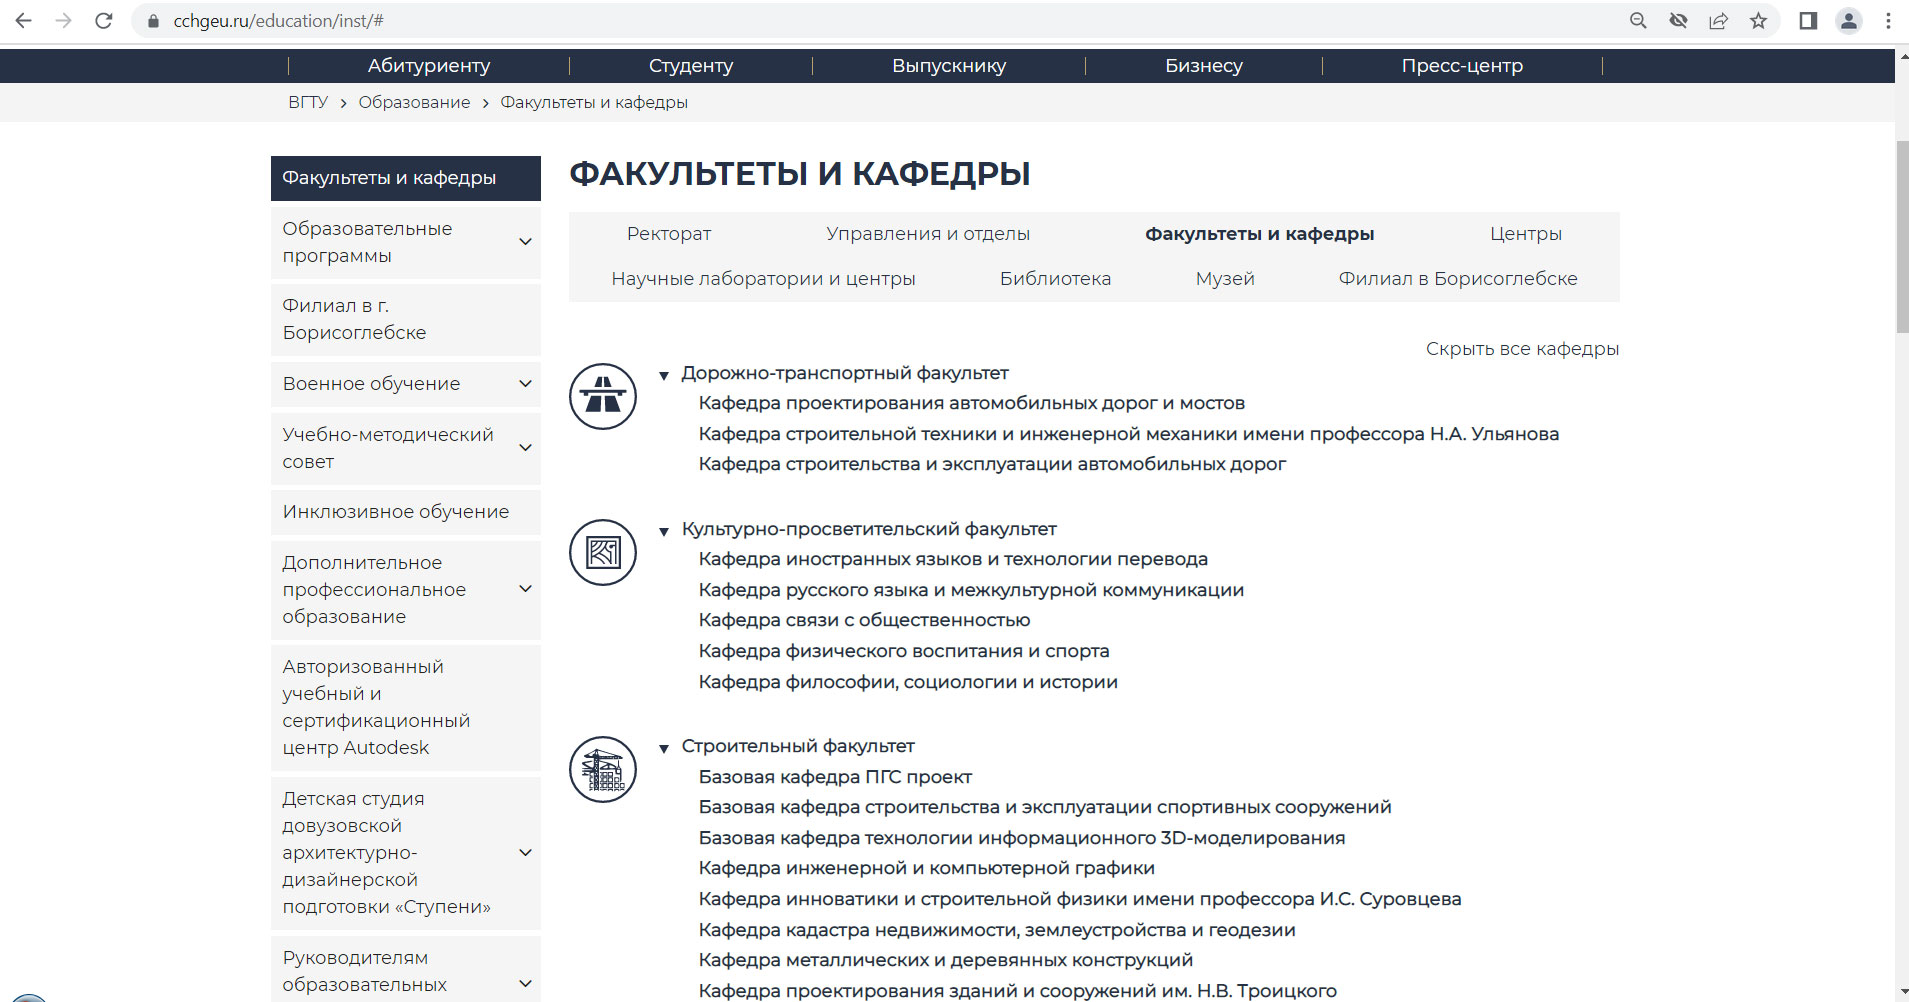Collapse the Культурно-просветительский факультет triangle

[x=664, y=531]
